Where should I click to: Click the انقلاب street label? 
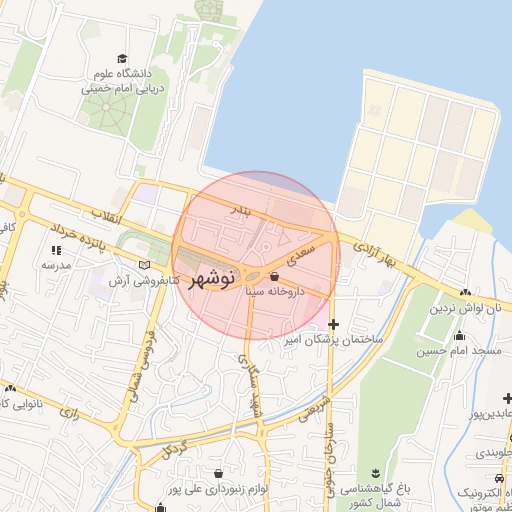coord(107,217)
